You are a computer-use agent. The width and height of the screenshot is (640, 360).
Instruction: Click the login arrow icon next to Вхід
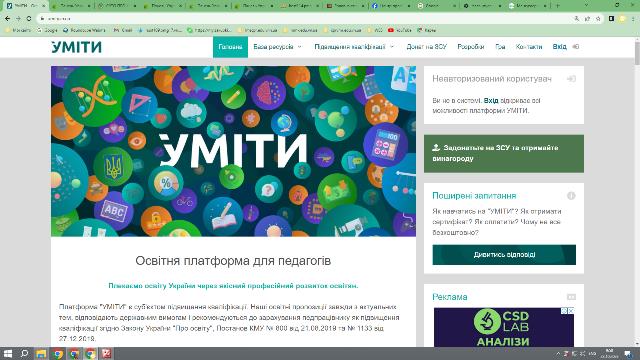point(576,47)
